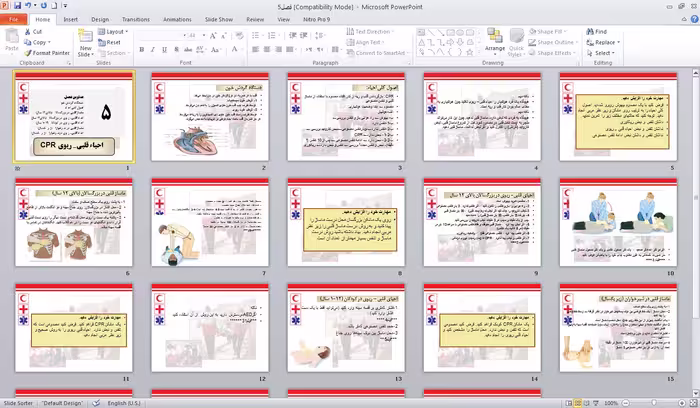The width and height of the screenshot is (700, 408).
Task: Open the Quick Styles gallery
Action: [516, 42]
